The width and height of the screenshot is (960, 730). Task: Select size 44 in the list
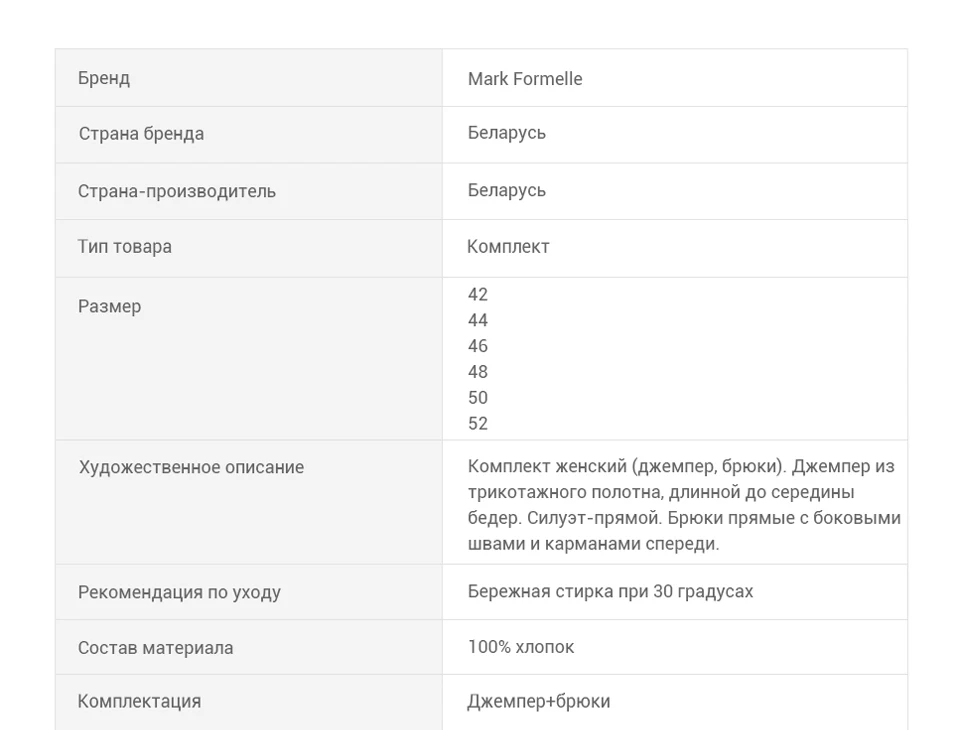click(478, 320)
